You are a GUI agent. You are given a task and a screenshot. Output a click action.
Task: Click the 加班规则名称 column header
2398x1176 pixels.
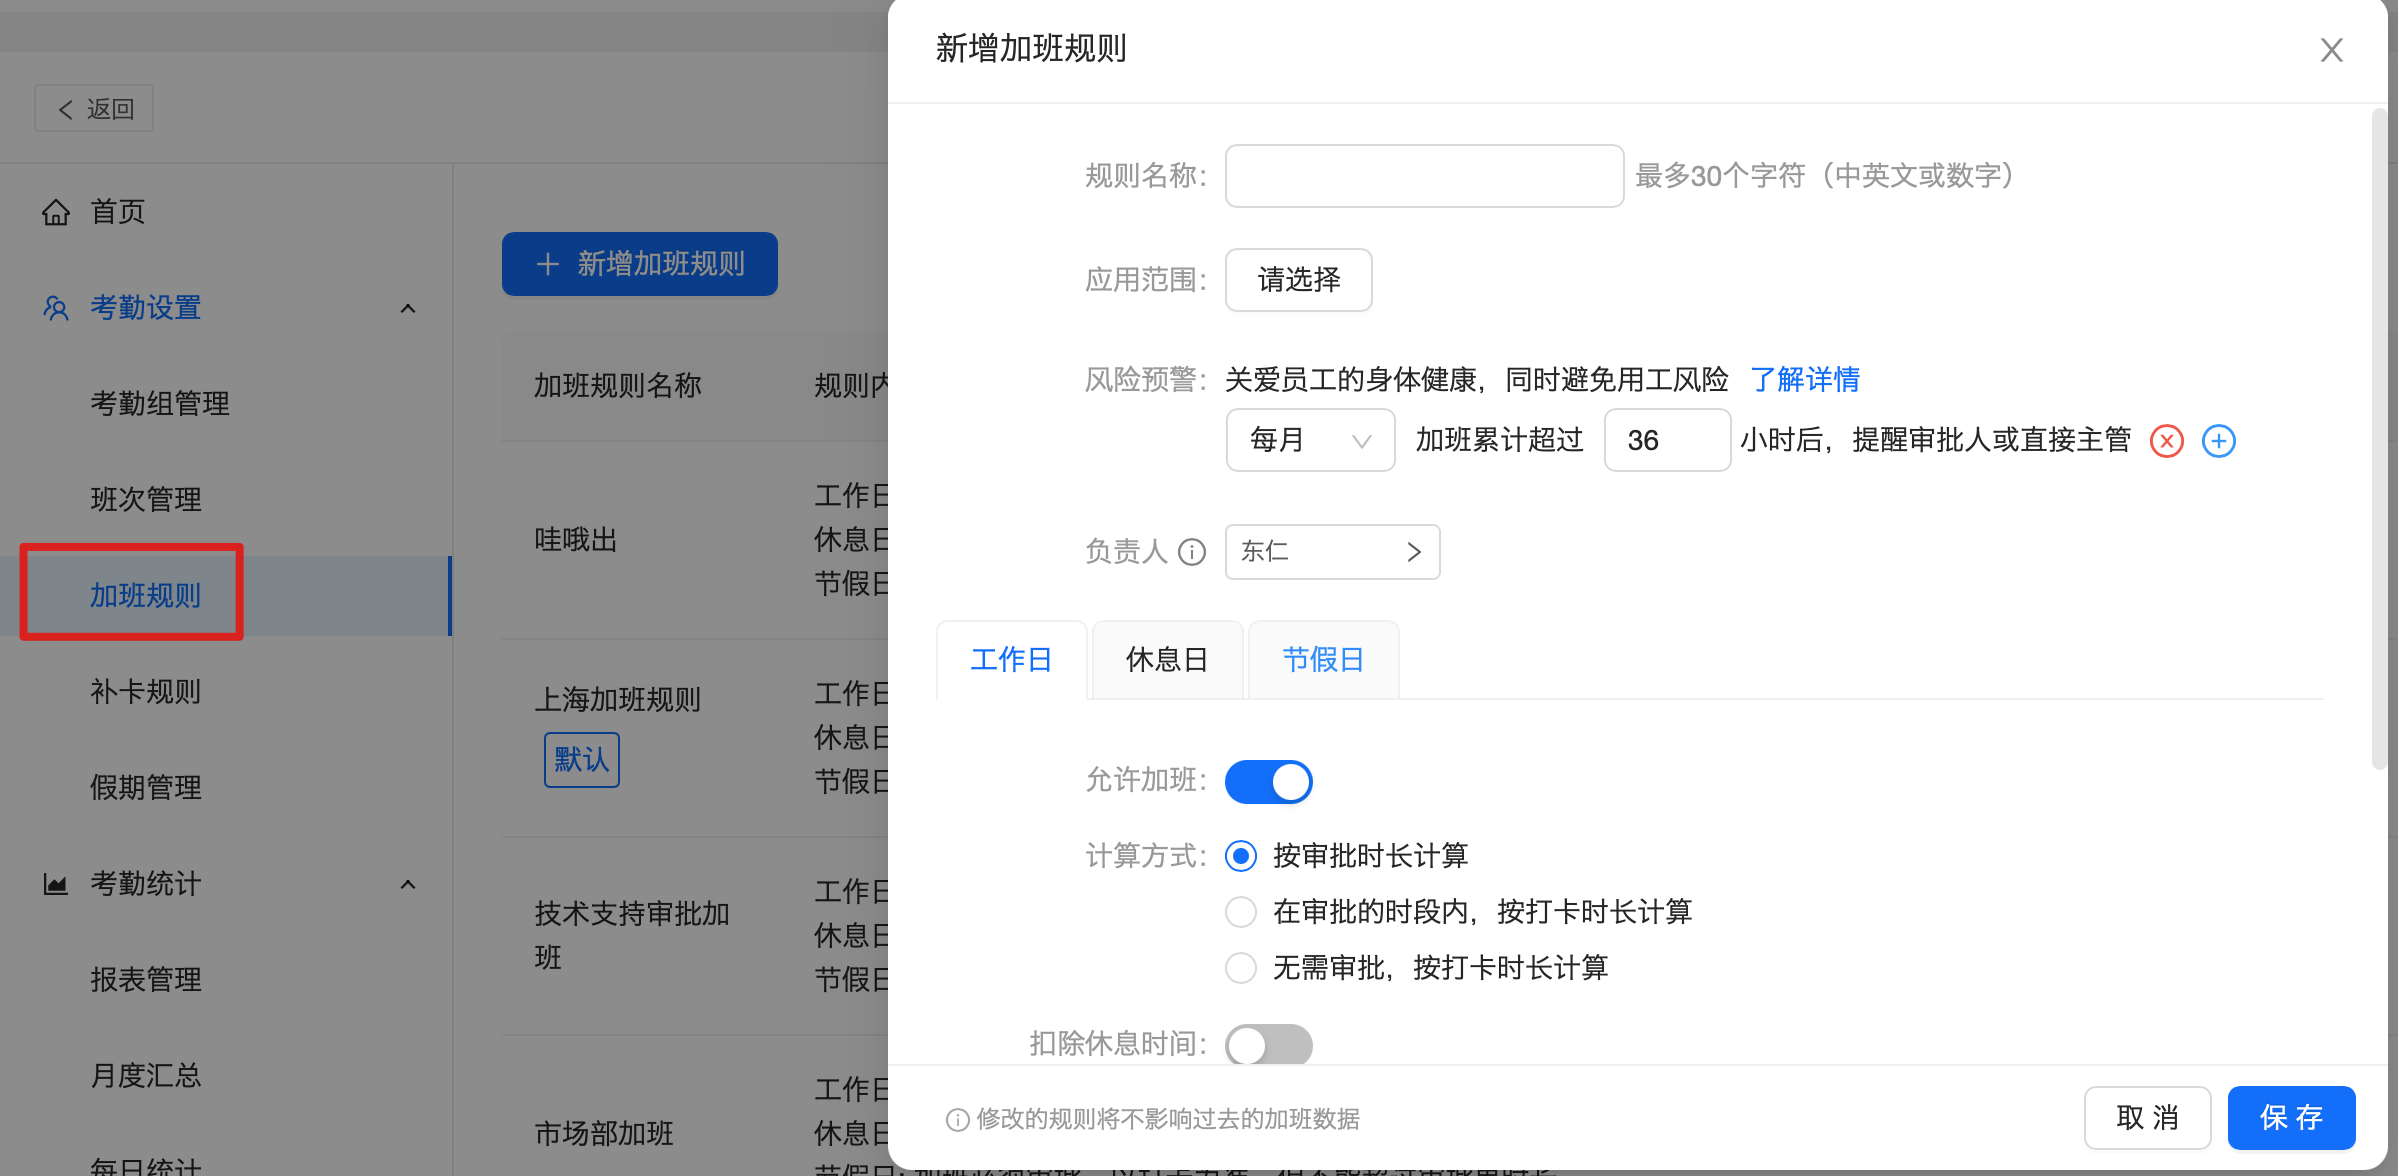coord(618,386)
